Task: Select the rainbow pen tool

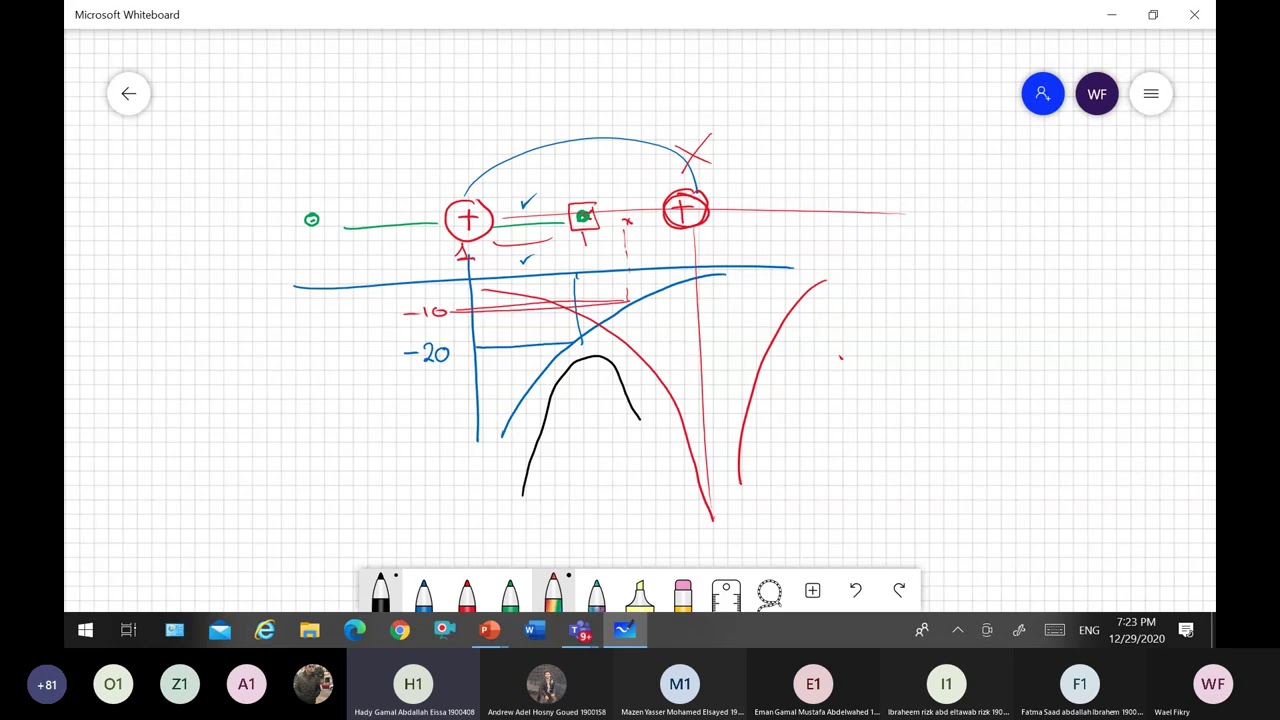Action: click(553, 592)
